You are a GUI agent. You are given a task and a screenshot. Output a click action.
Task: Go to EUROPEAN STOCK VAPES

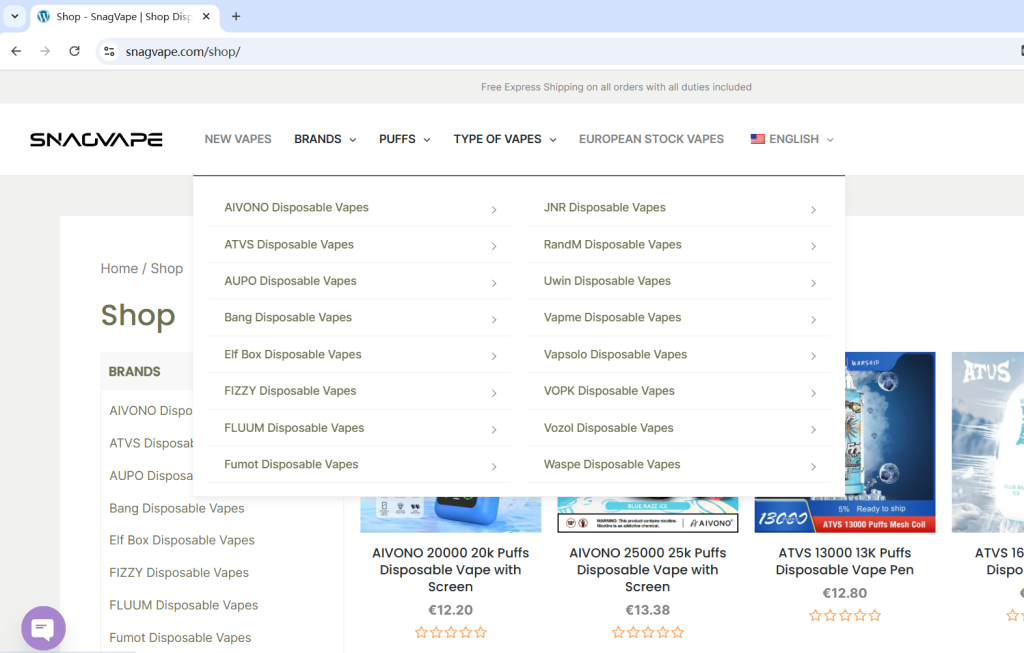651,139
